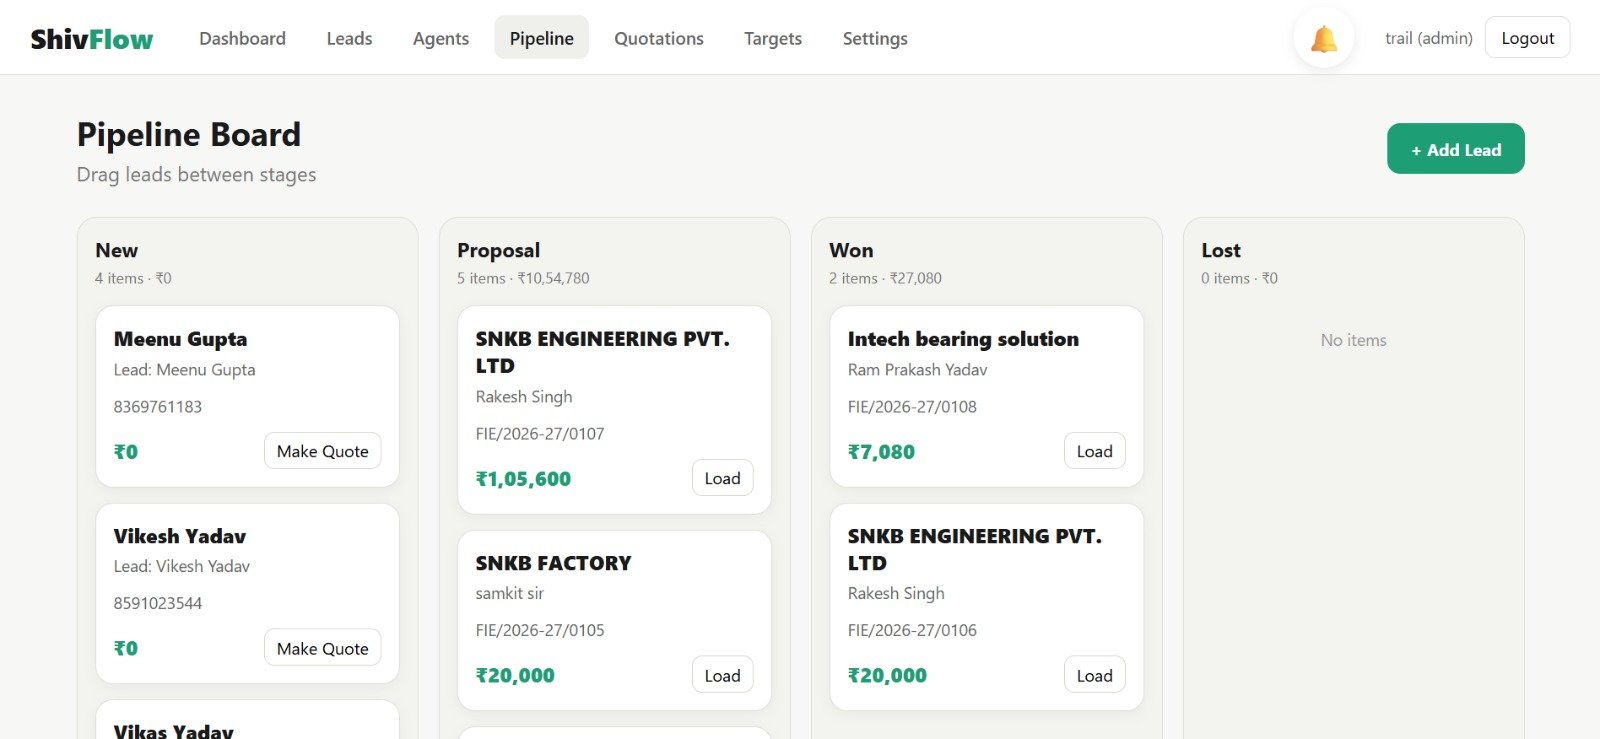The image size is (1600, 739).
Task: Click the Vikas Yadav card
Action: 247,720
